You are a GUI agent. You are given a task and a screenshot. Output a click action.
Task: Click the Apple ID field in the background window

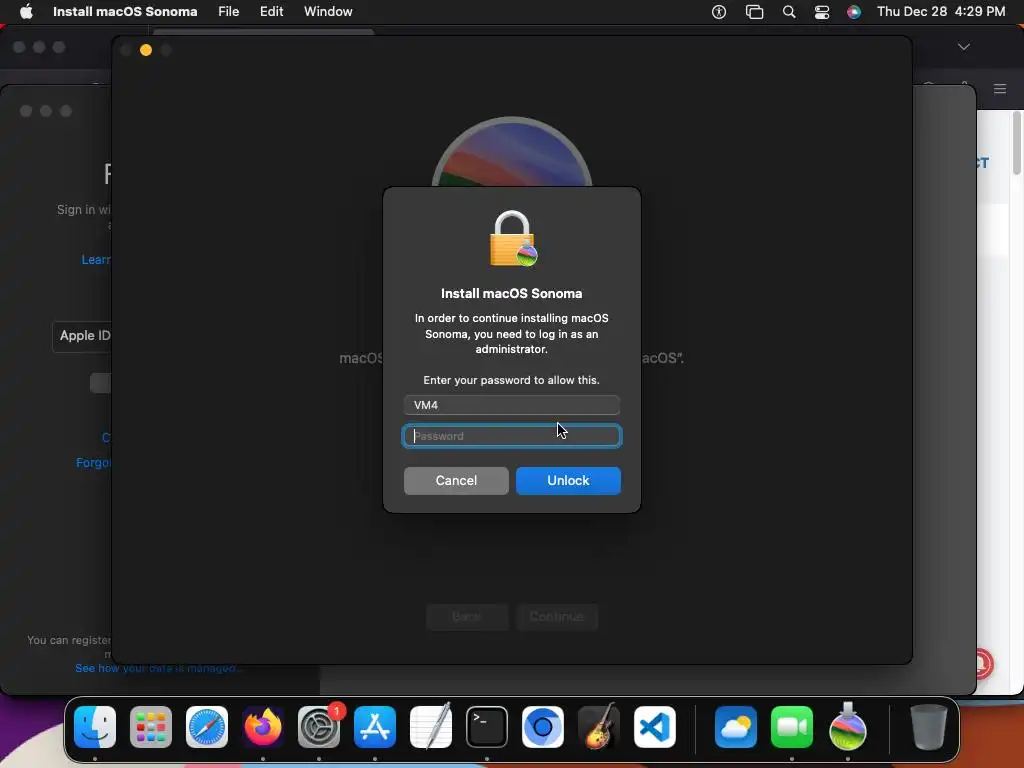(82, 336)
